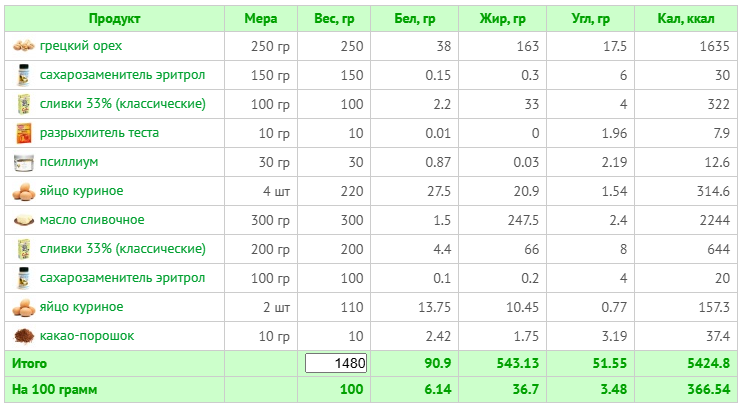Click the per-100-gram carbs value 3.48

tap(614, 390)
